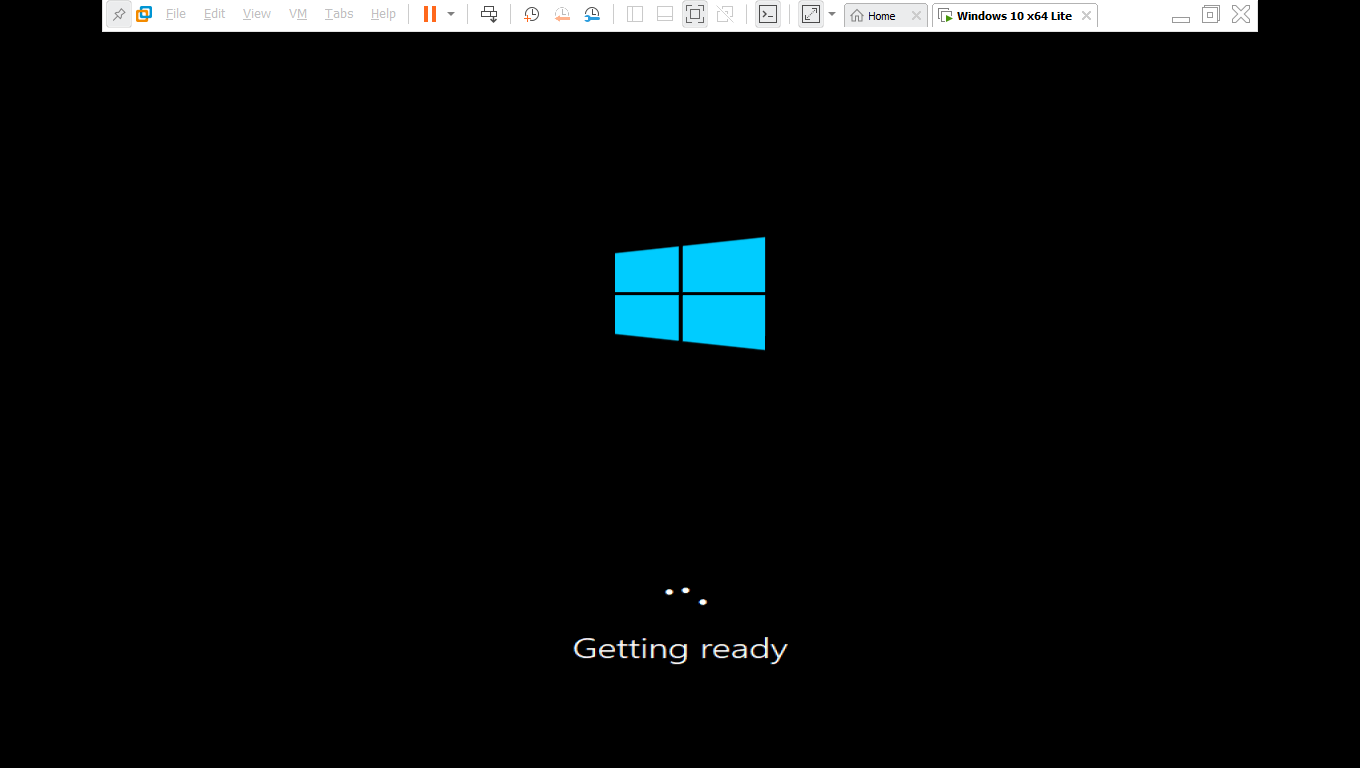Toggle full screen mode icon
1360x768 pixels.
tap(695, 14)
